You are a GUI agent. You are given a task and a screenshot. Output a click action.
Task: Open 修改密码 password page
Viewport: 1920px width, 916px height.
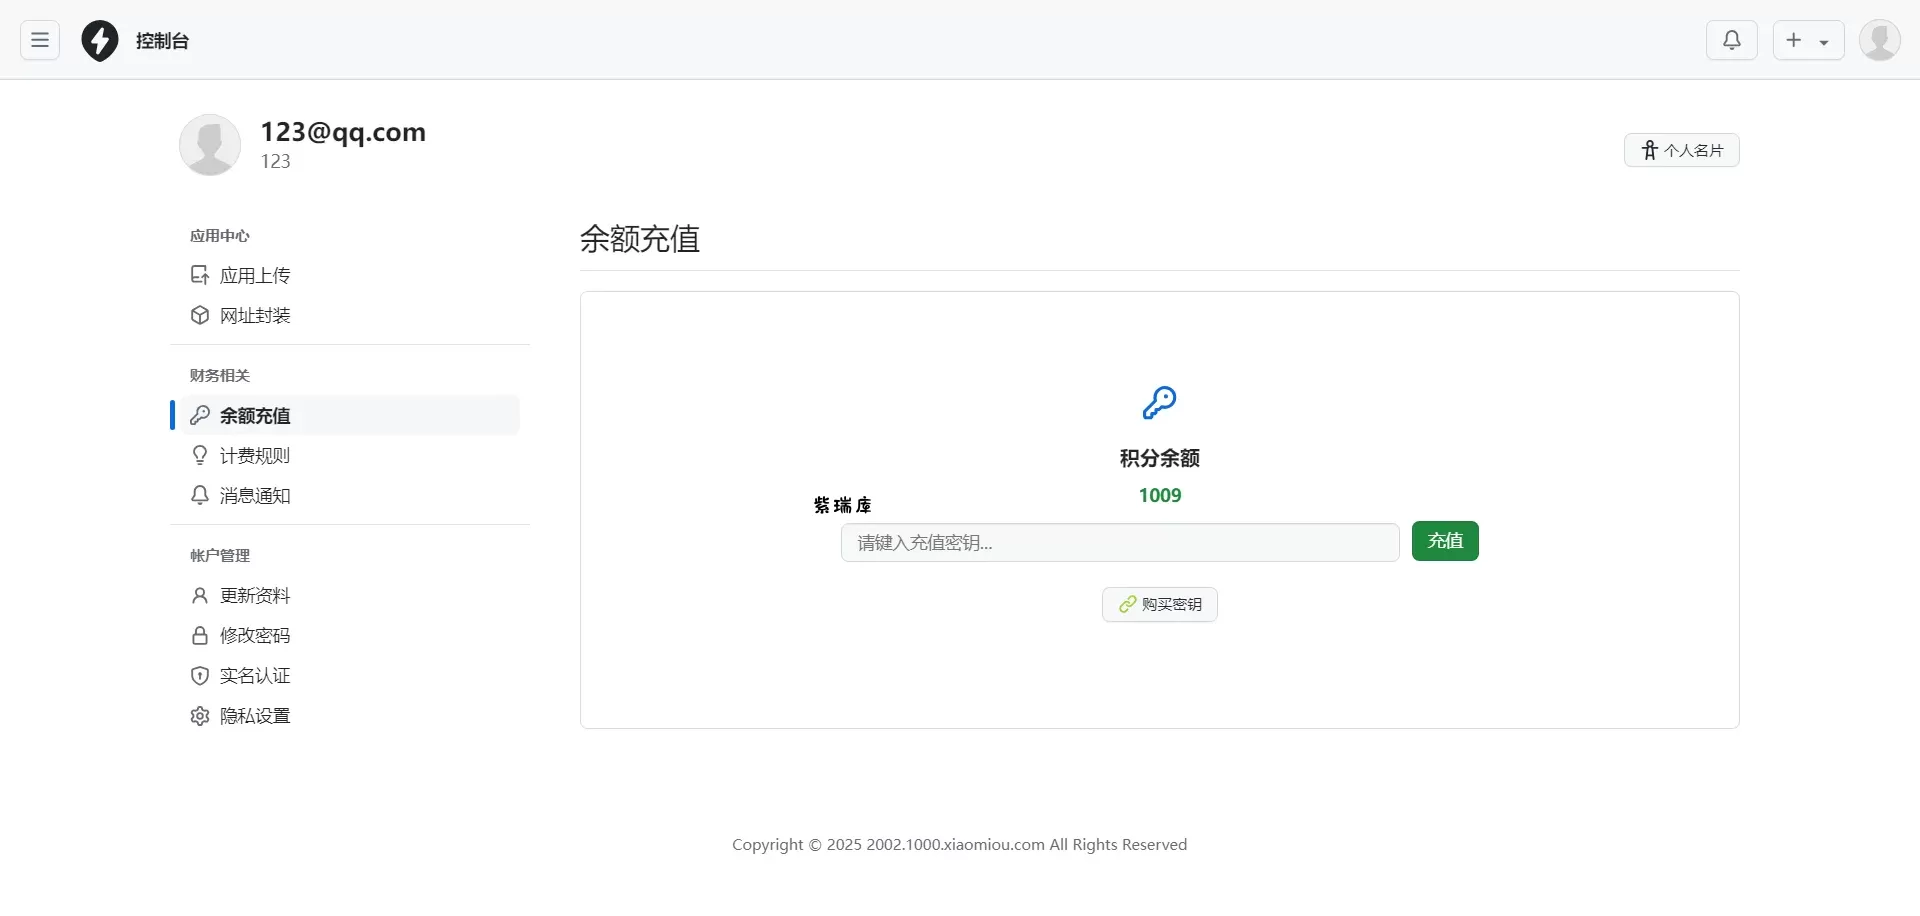[x=255, y=635]
